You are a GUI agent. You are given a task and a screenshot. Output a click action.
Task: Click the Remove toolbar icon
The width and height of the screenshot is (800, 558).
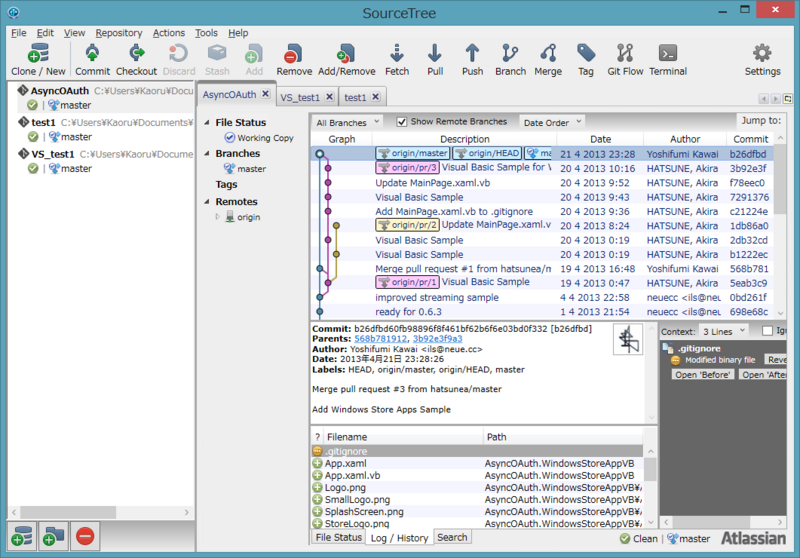click(294, 60)
